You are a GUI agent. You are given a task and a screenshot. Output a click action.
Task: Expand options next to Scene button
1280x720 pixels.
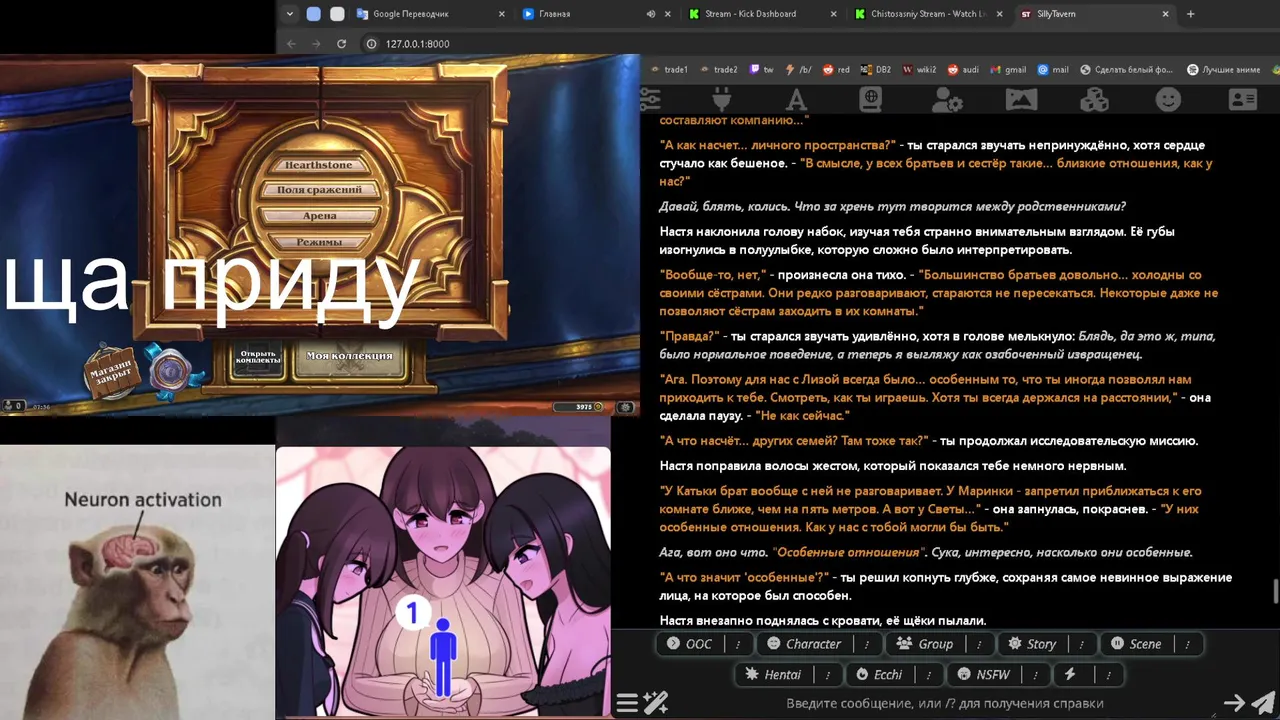(1187, 644)
